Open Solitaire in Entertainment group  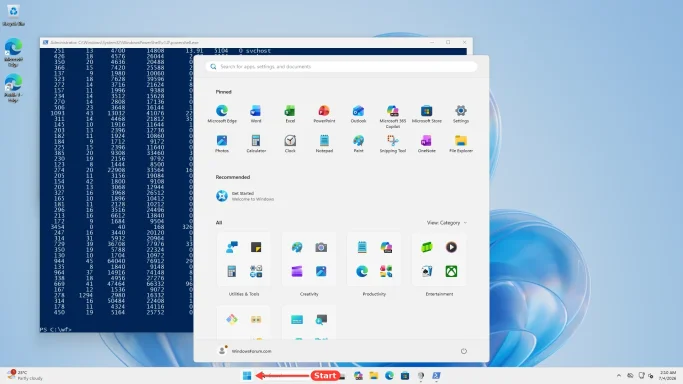click(427, 271)
